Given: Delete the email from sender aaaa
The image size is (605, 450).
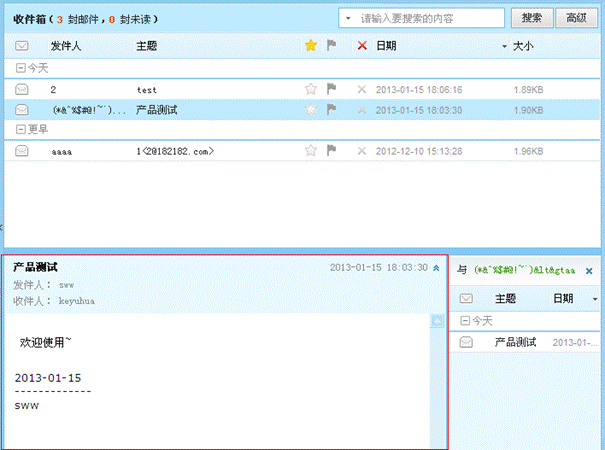Looking at the screenshot, I should coord(362,151).
